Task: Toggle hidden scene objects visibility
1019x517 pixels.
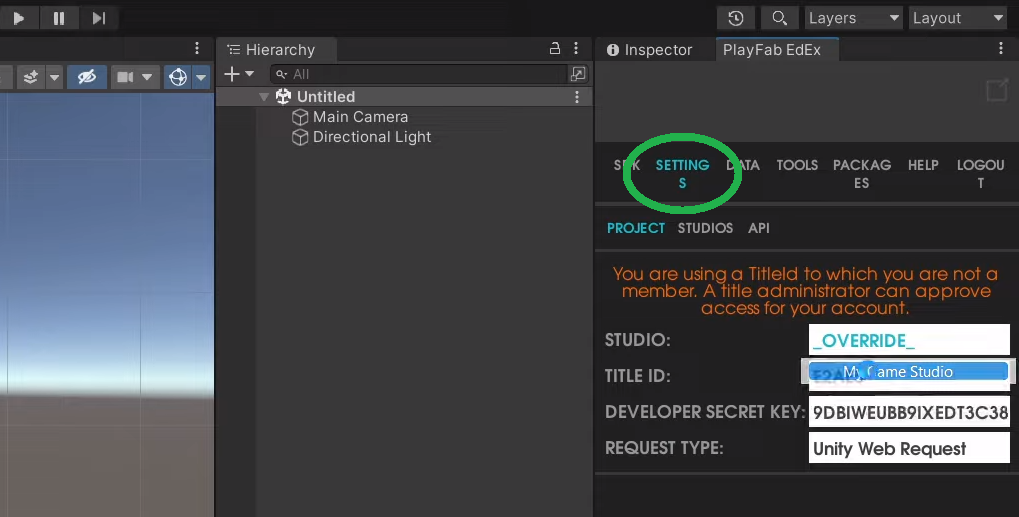Action: [87, 77]
